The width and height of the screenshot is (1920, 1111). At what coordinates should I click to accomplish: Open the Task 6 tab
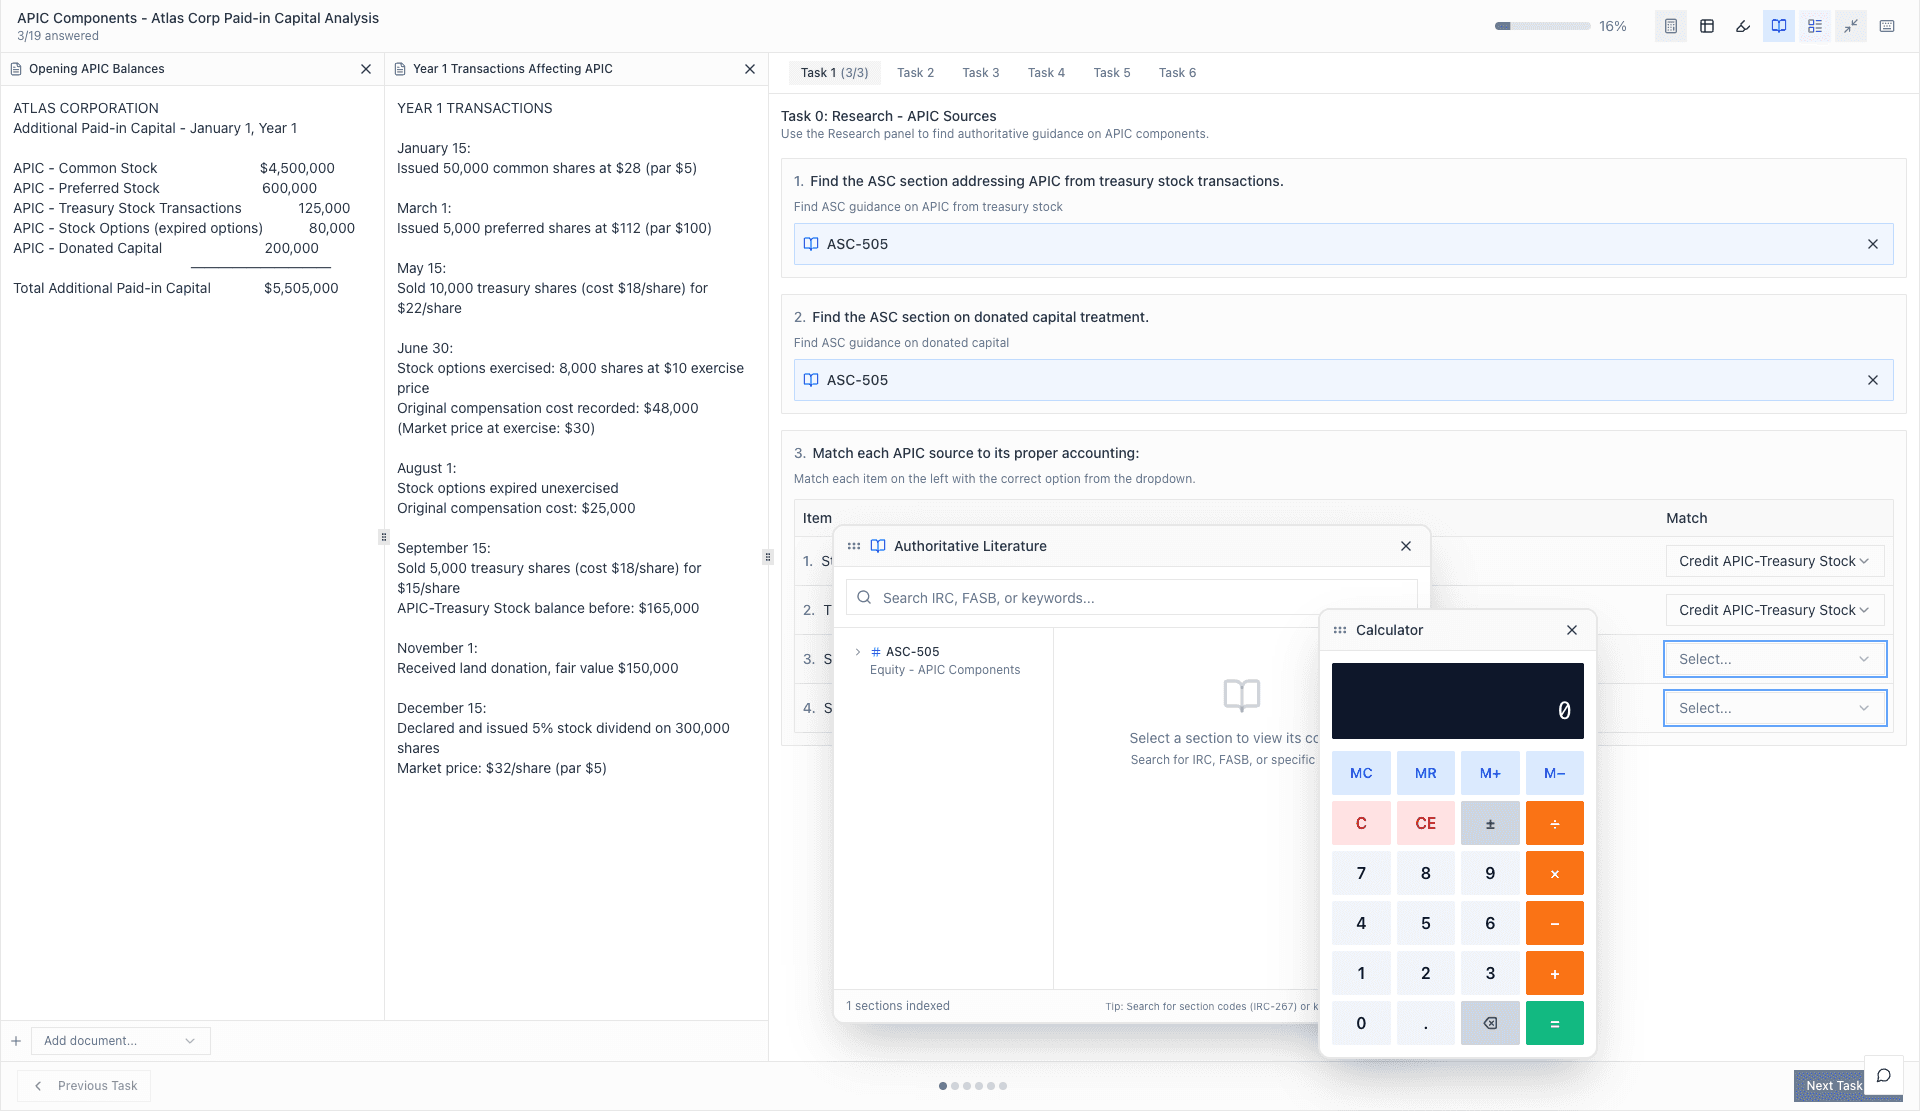1177,72
